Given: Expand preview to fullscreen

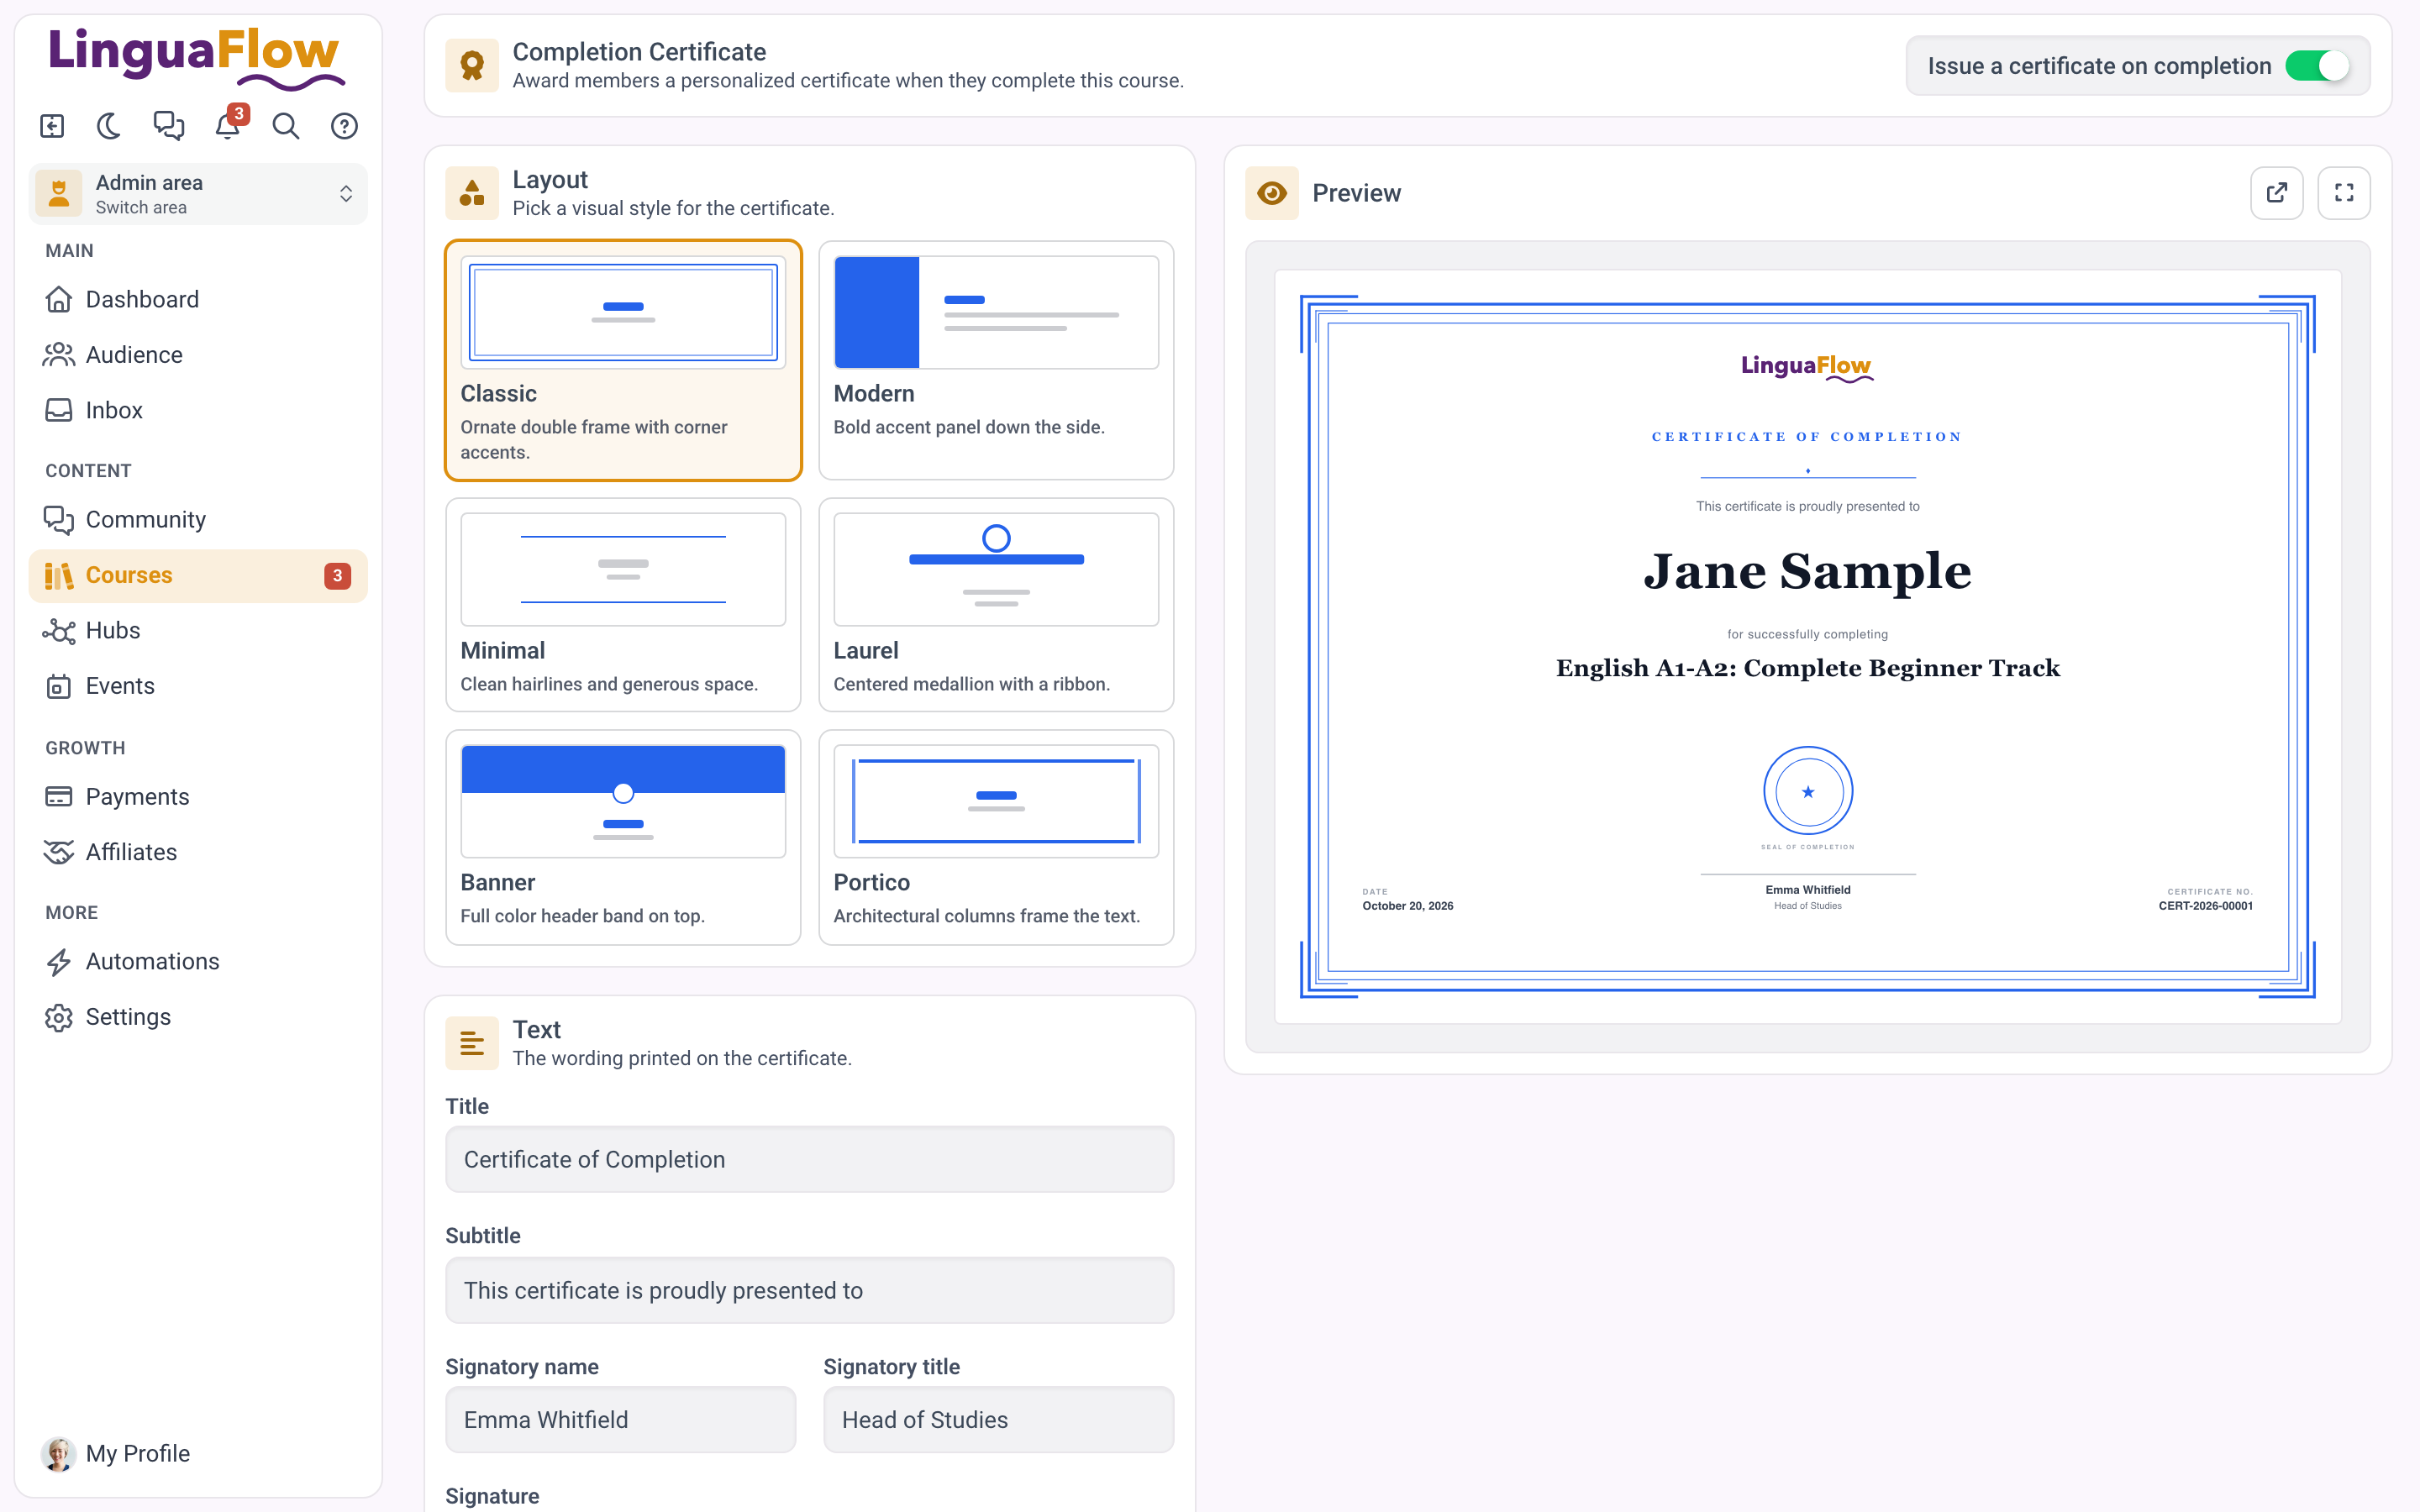Looking at the screenshot, I should [x=2344, y=193].
